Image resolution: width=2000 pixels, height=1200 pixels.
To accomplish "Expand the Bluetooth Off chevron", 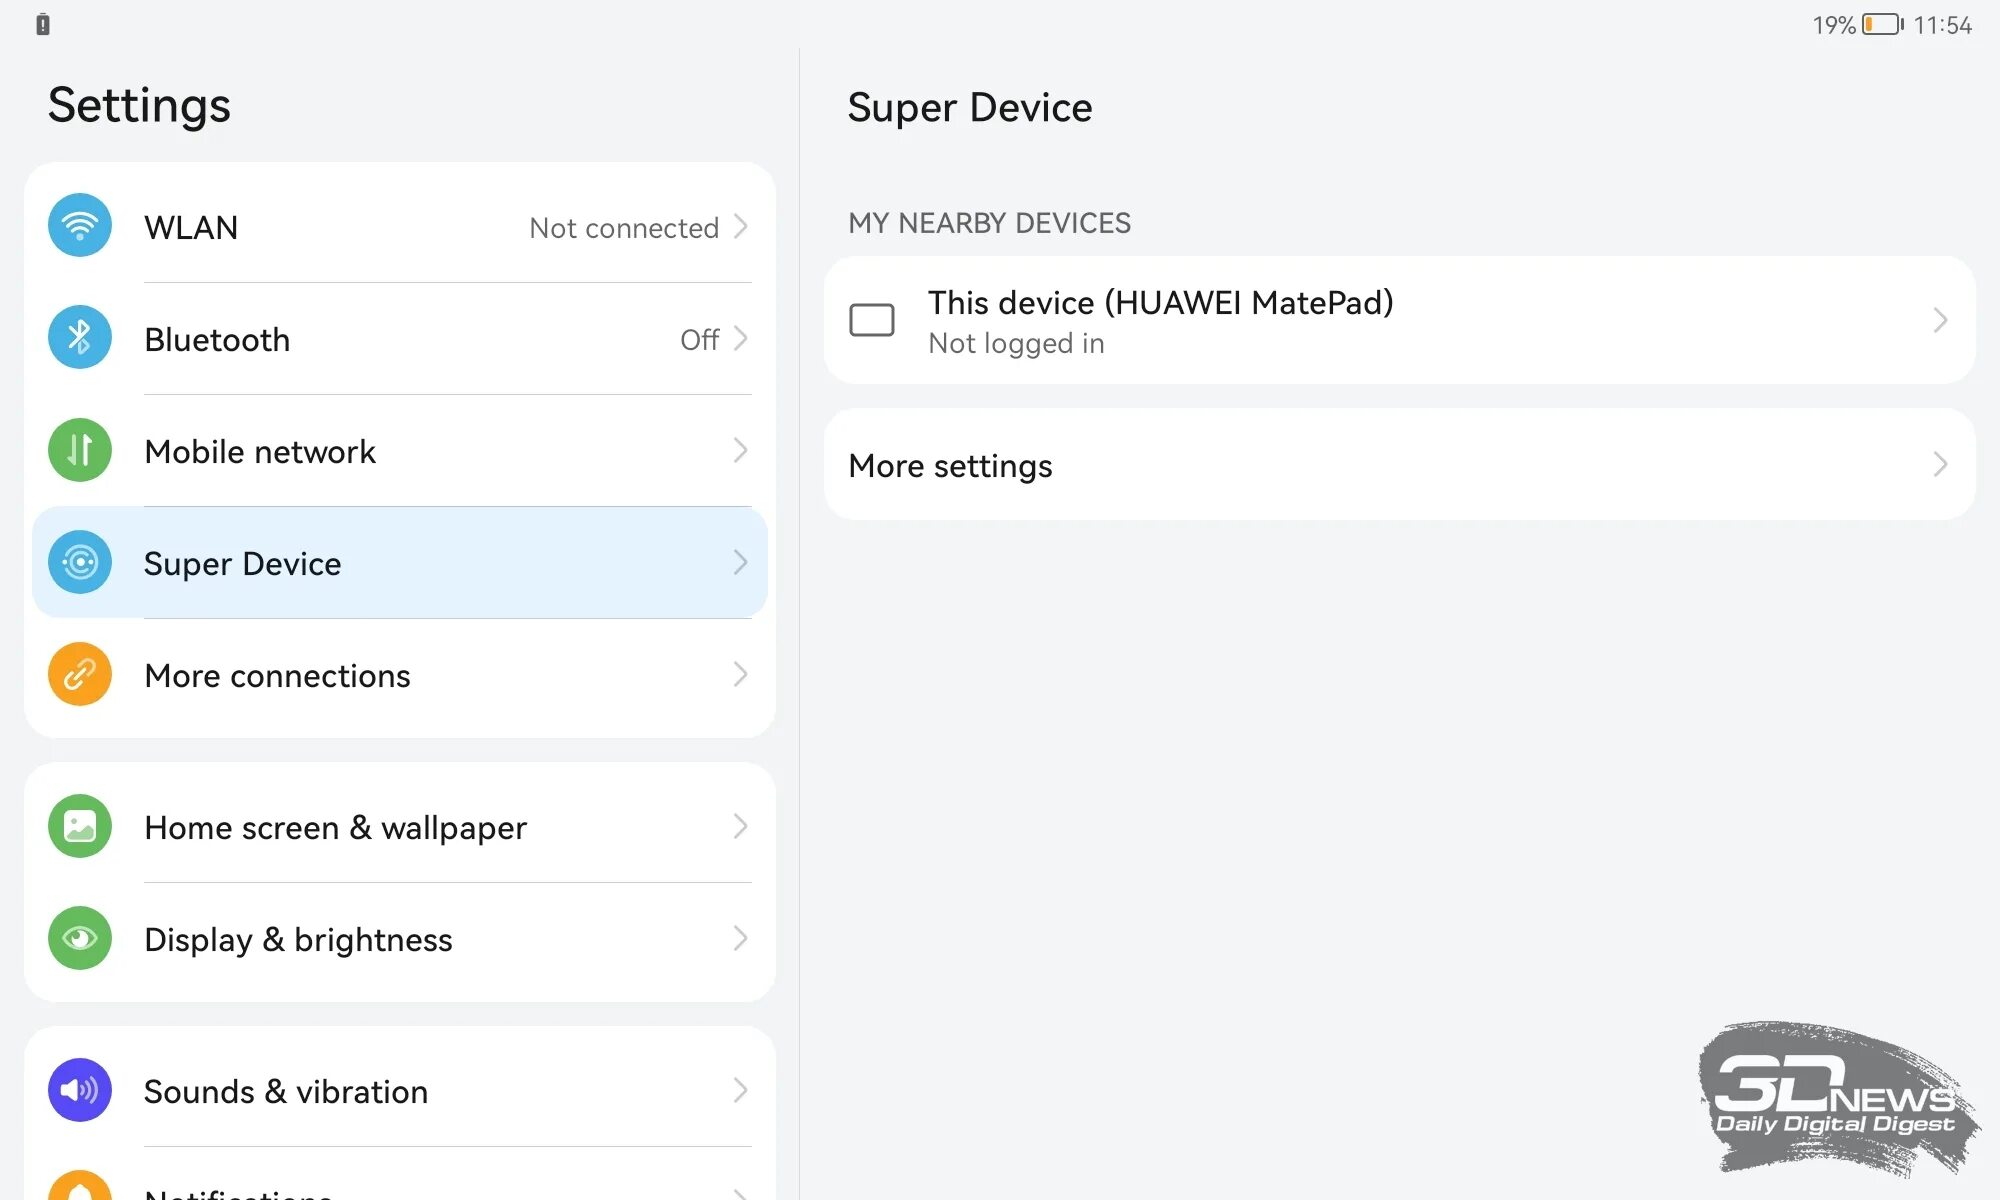I will tap(740, 339).
